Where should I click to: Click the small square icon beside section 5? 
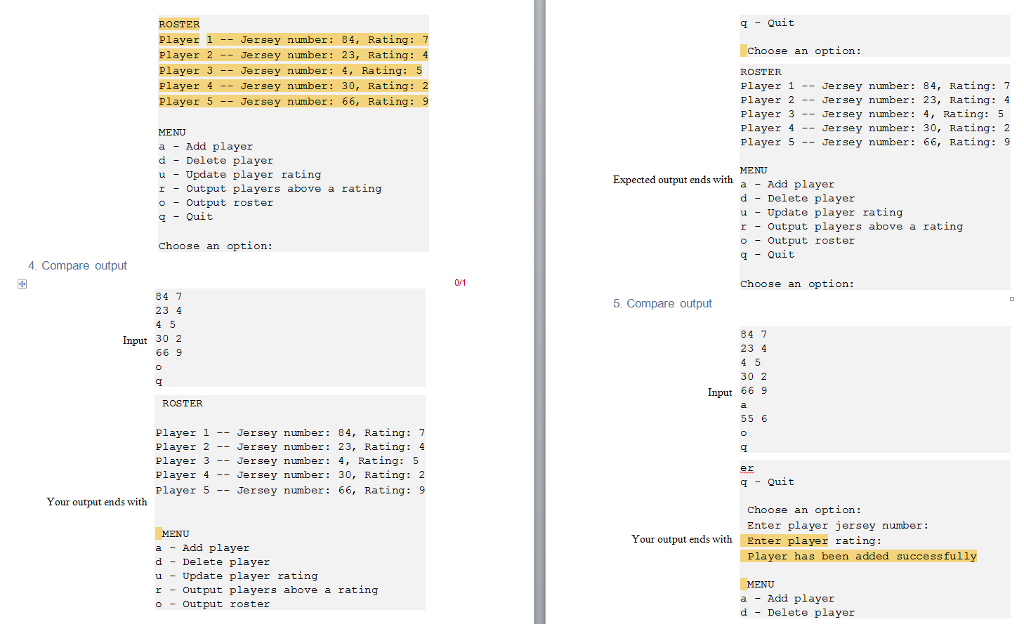click(x=1010, y=298)
